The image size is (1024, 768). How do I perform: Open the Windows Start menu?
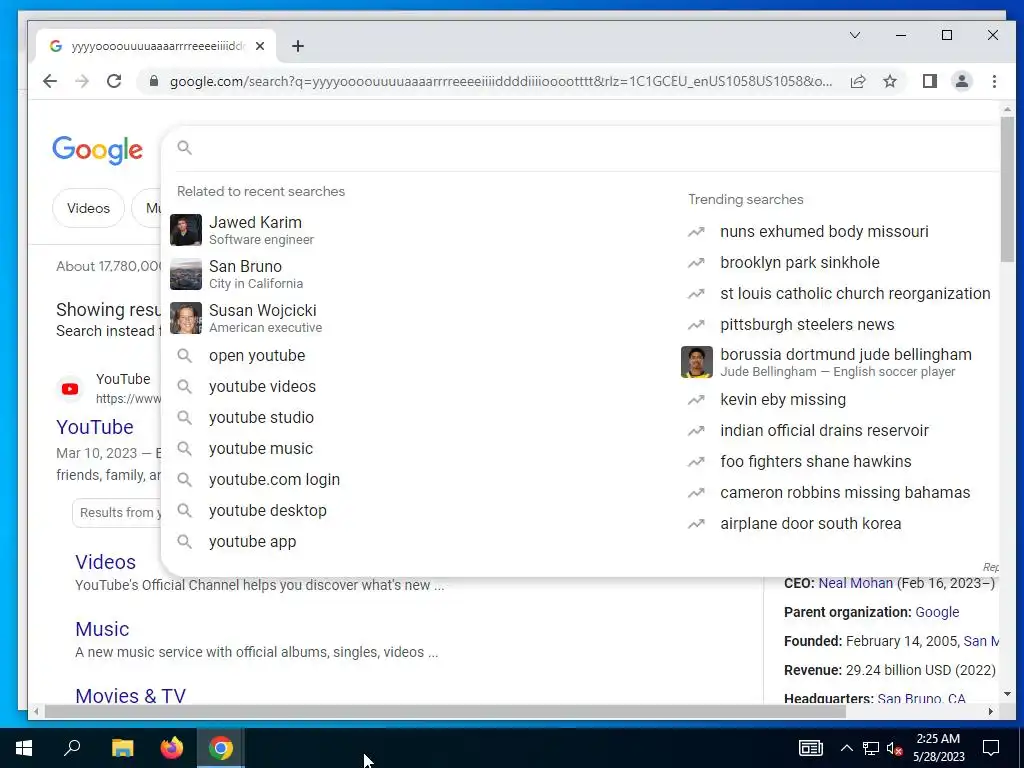click(x=24, y=748)
